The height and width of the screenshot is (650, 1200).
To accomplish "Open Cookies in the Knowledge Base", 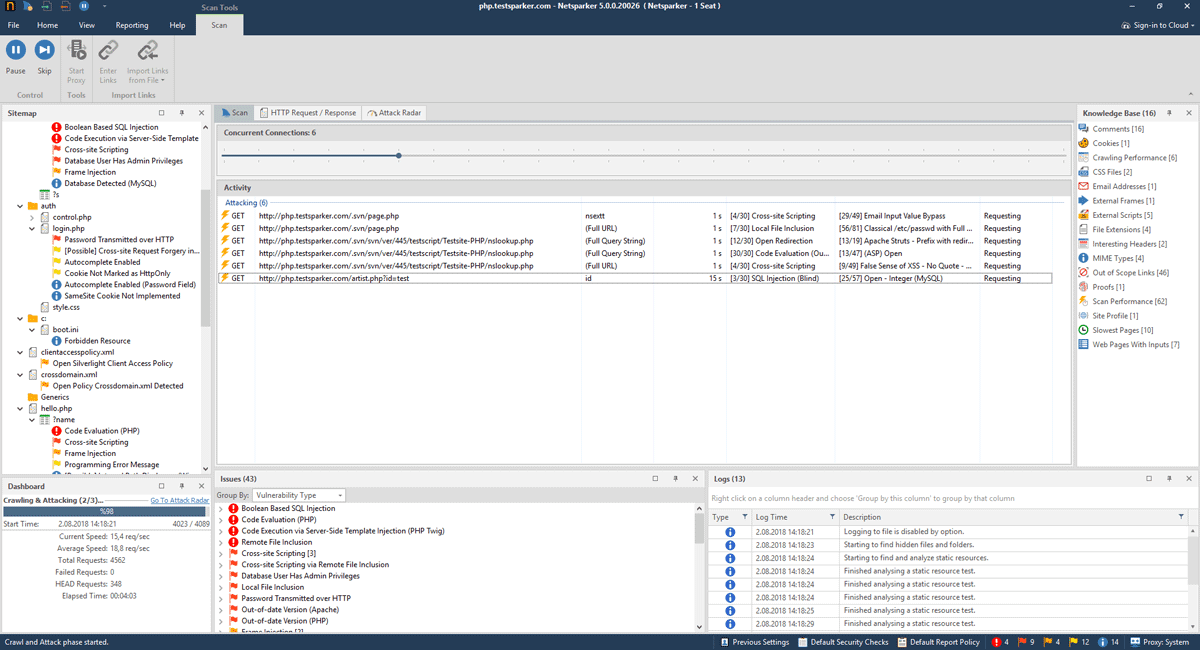I will (1105, 142).
